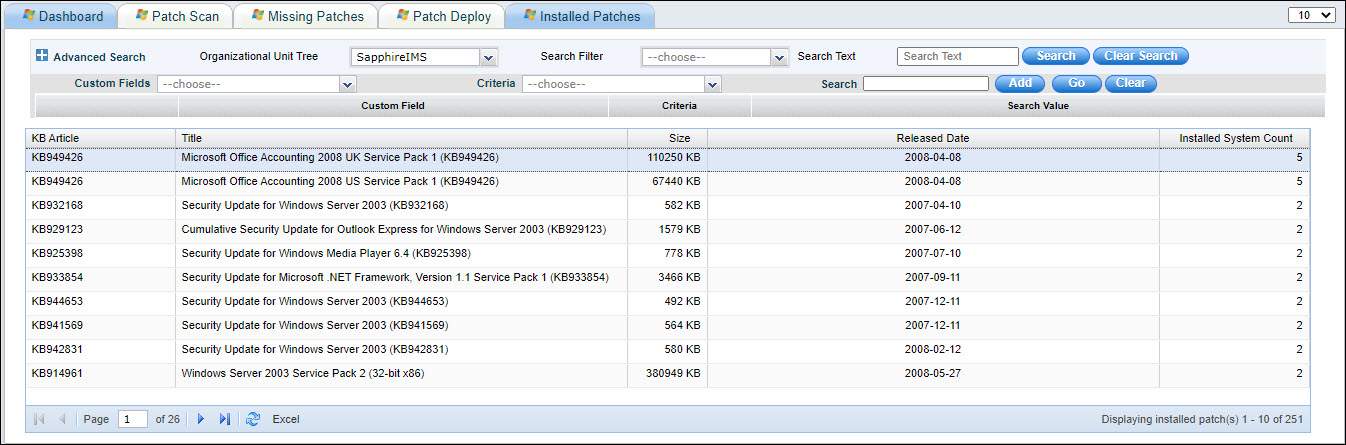Select Office Accounting 2008 UK Service Pack row
Screen dimensions: 1346x445
click(x=668, y=158)
